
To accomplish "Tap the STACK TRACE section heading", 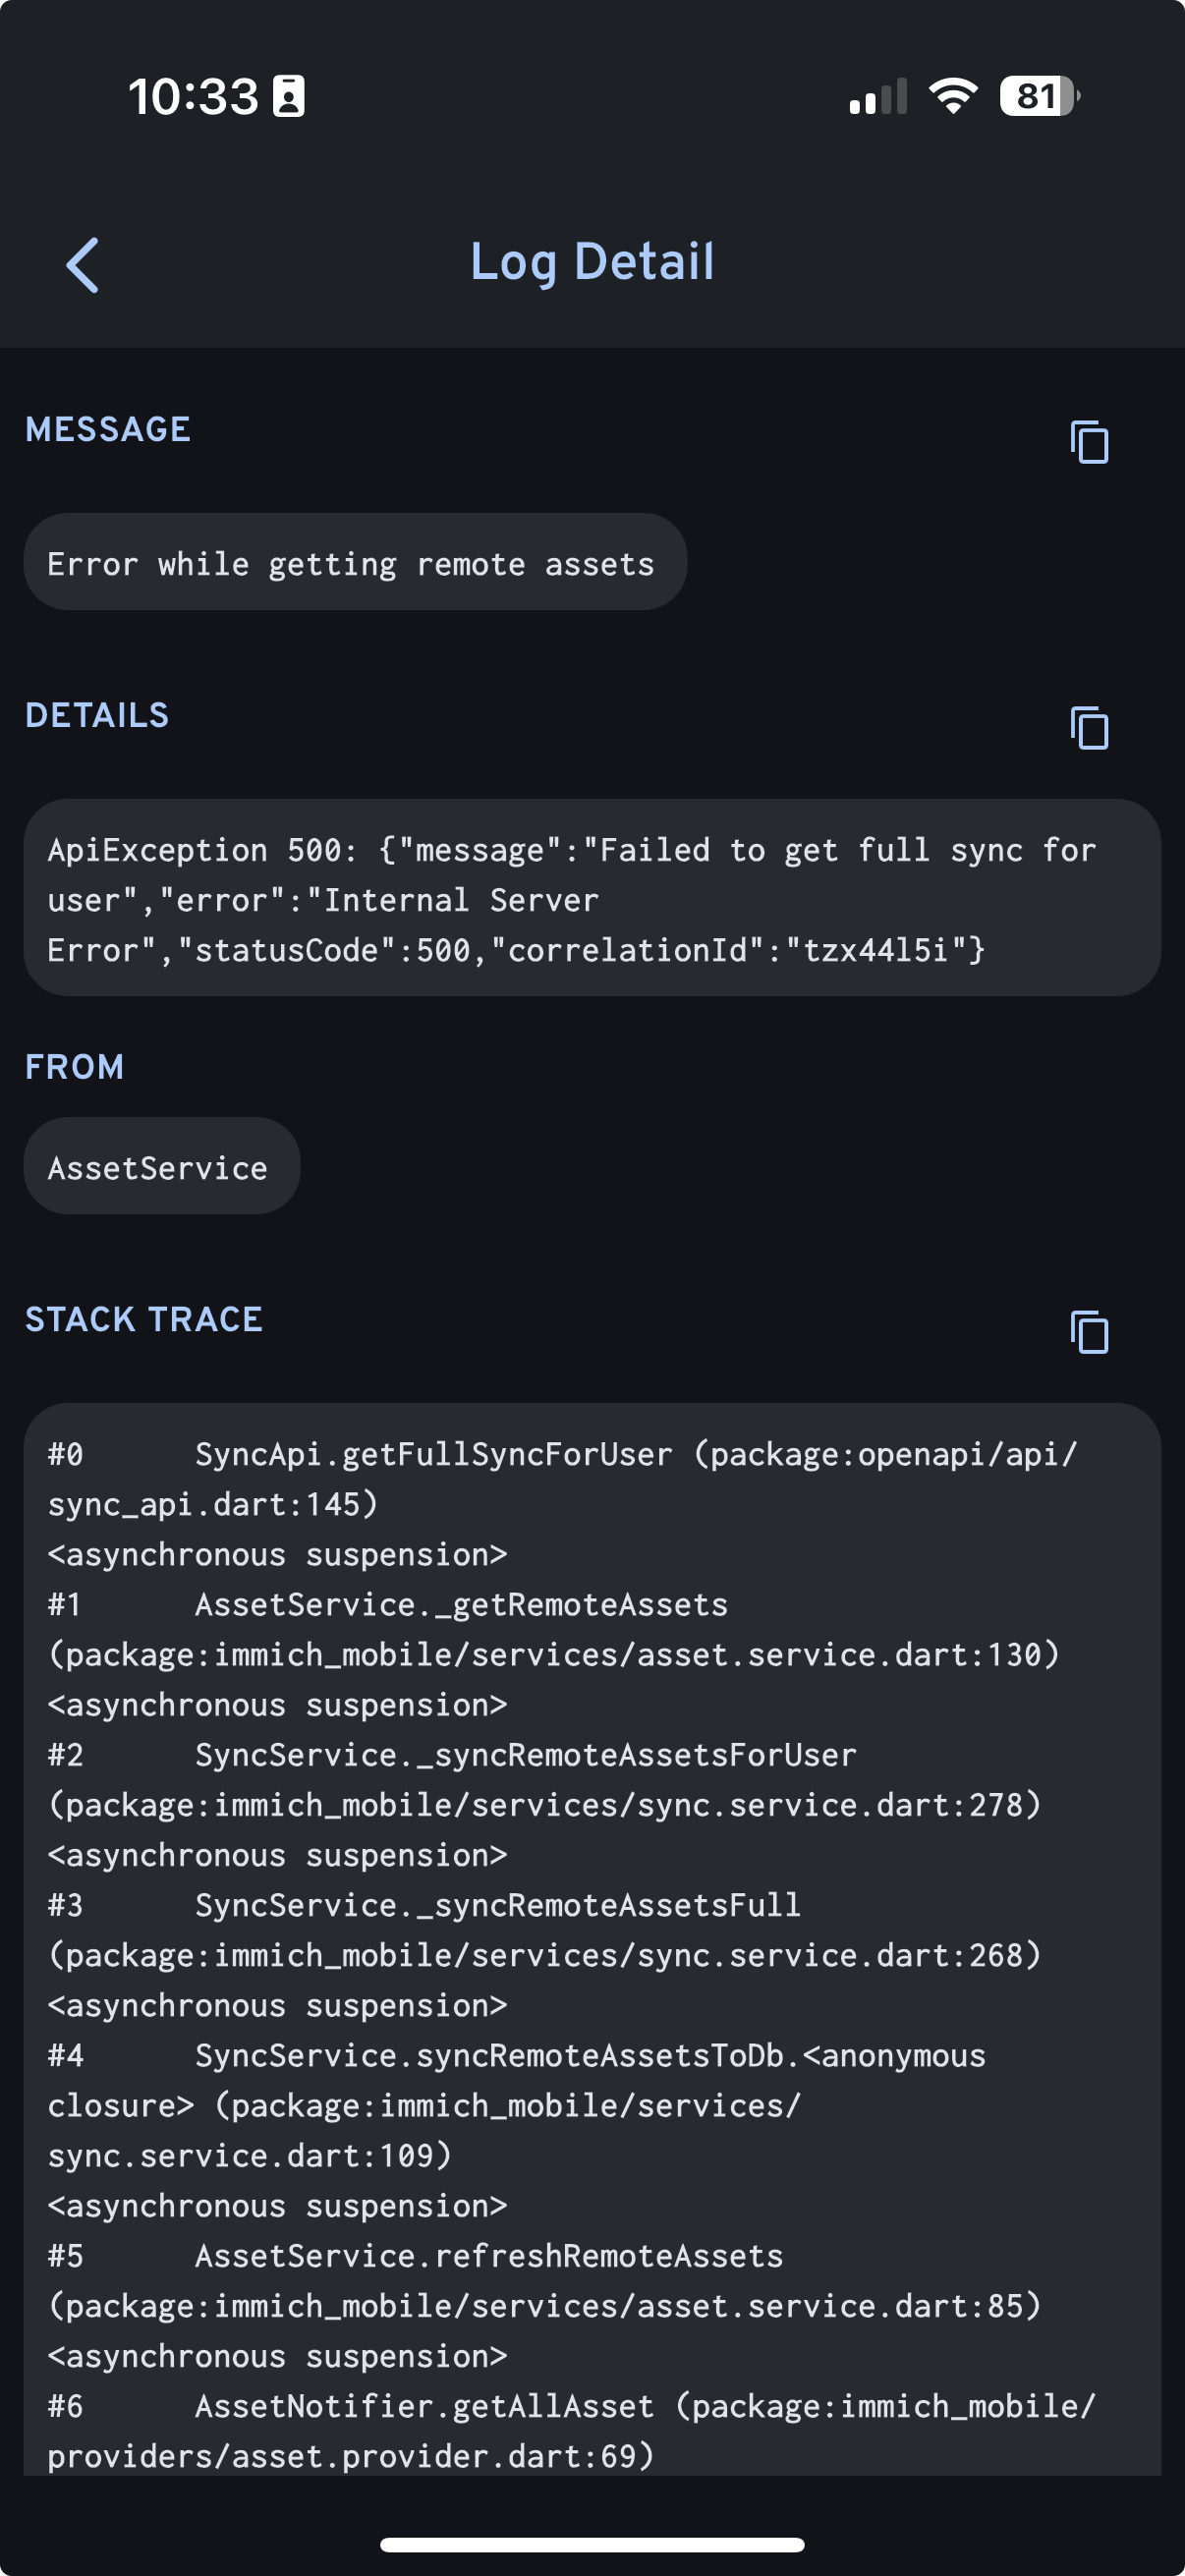I will tap(144, 1319).
